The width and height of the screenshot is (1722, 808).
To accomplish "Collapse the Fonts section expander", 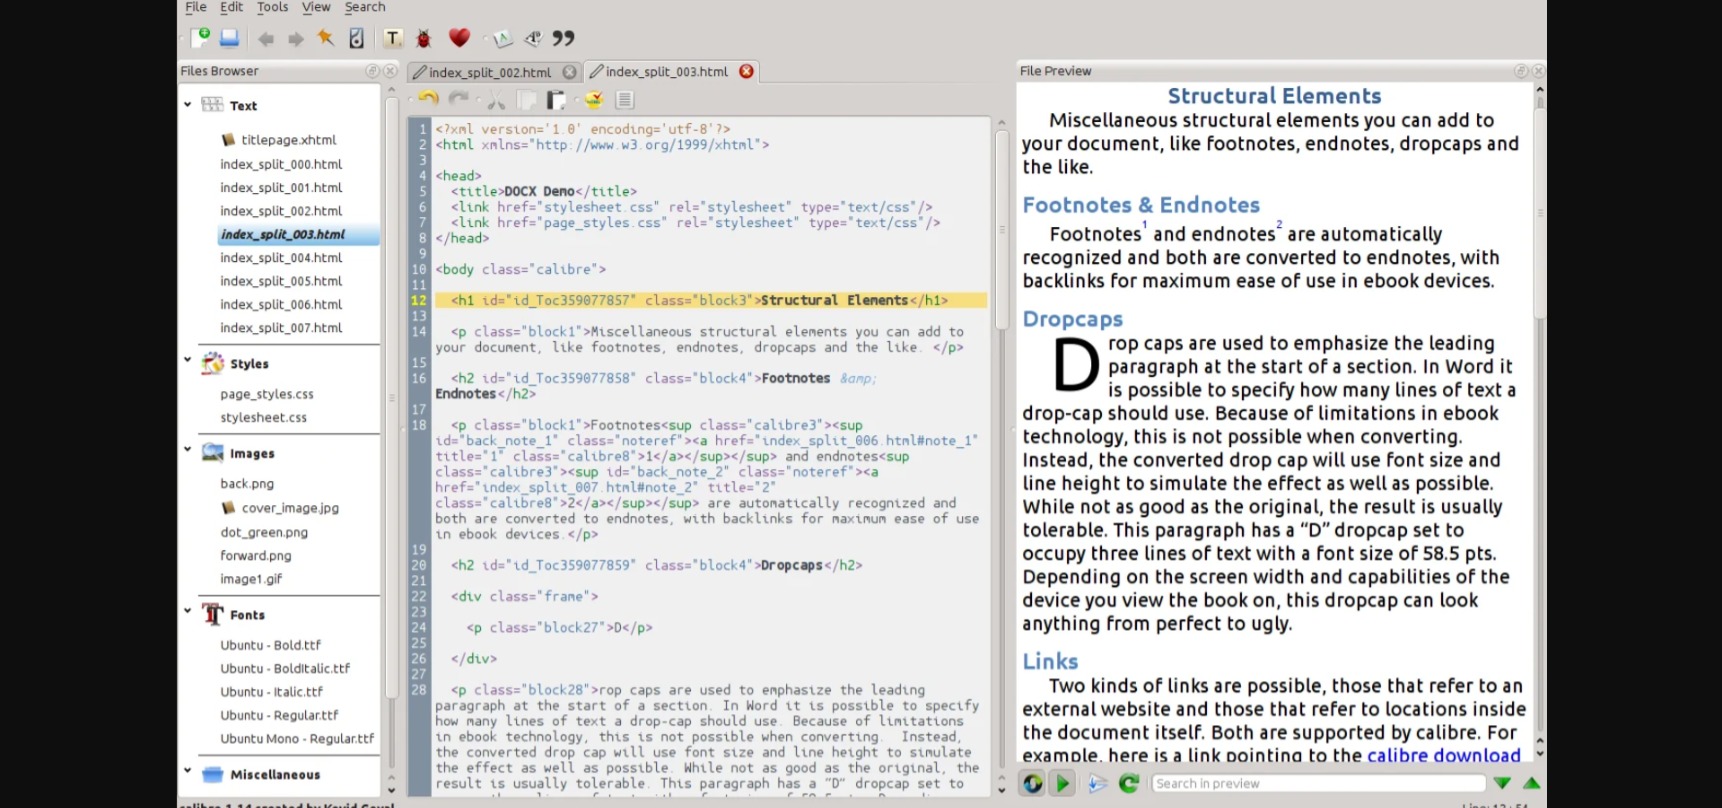I will coord(188,610).
